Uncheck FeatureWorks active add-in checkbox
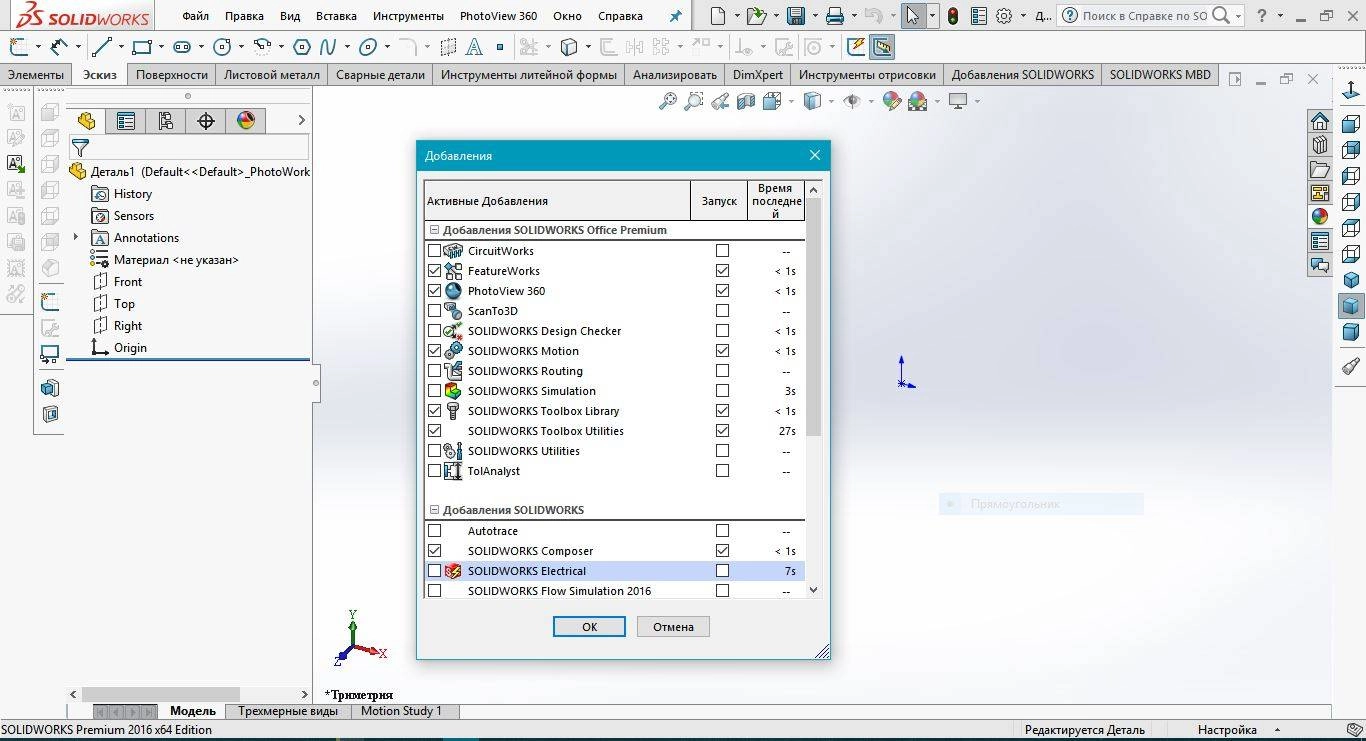 (x=434, y=271)
